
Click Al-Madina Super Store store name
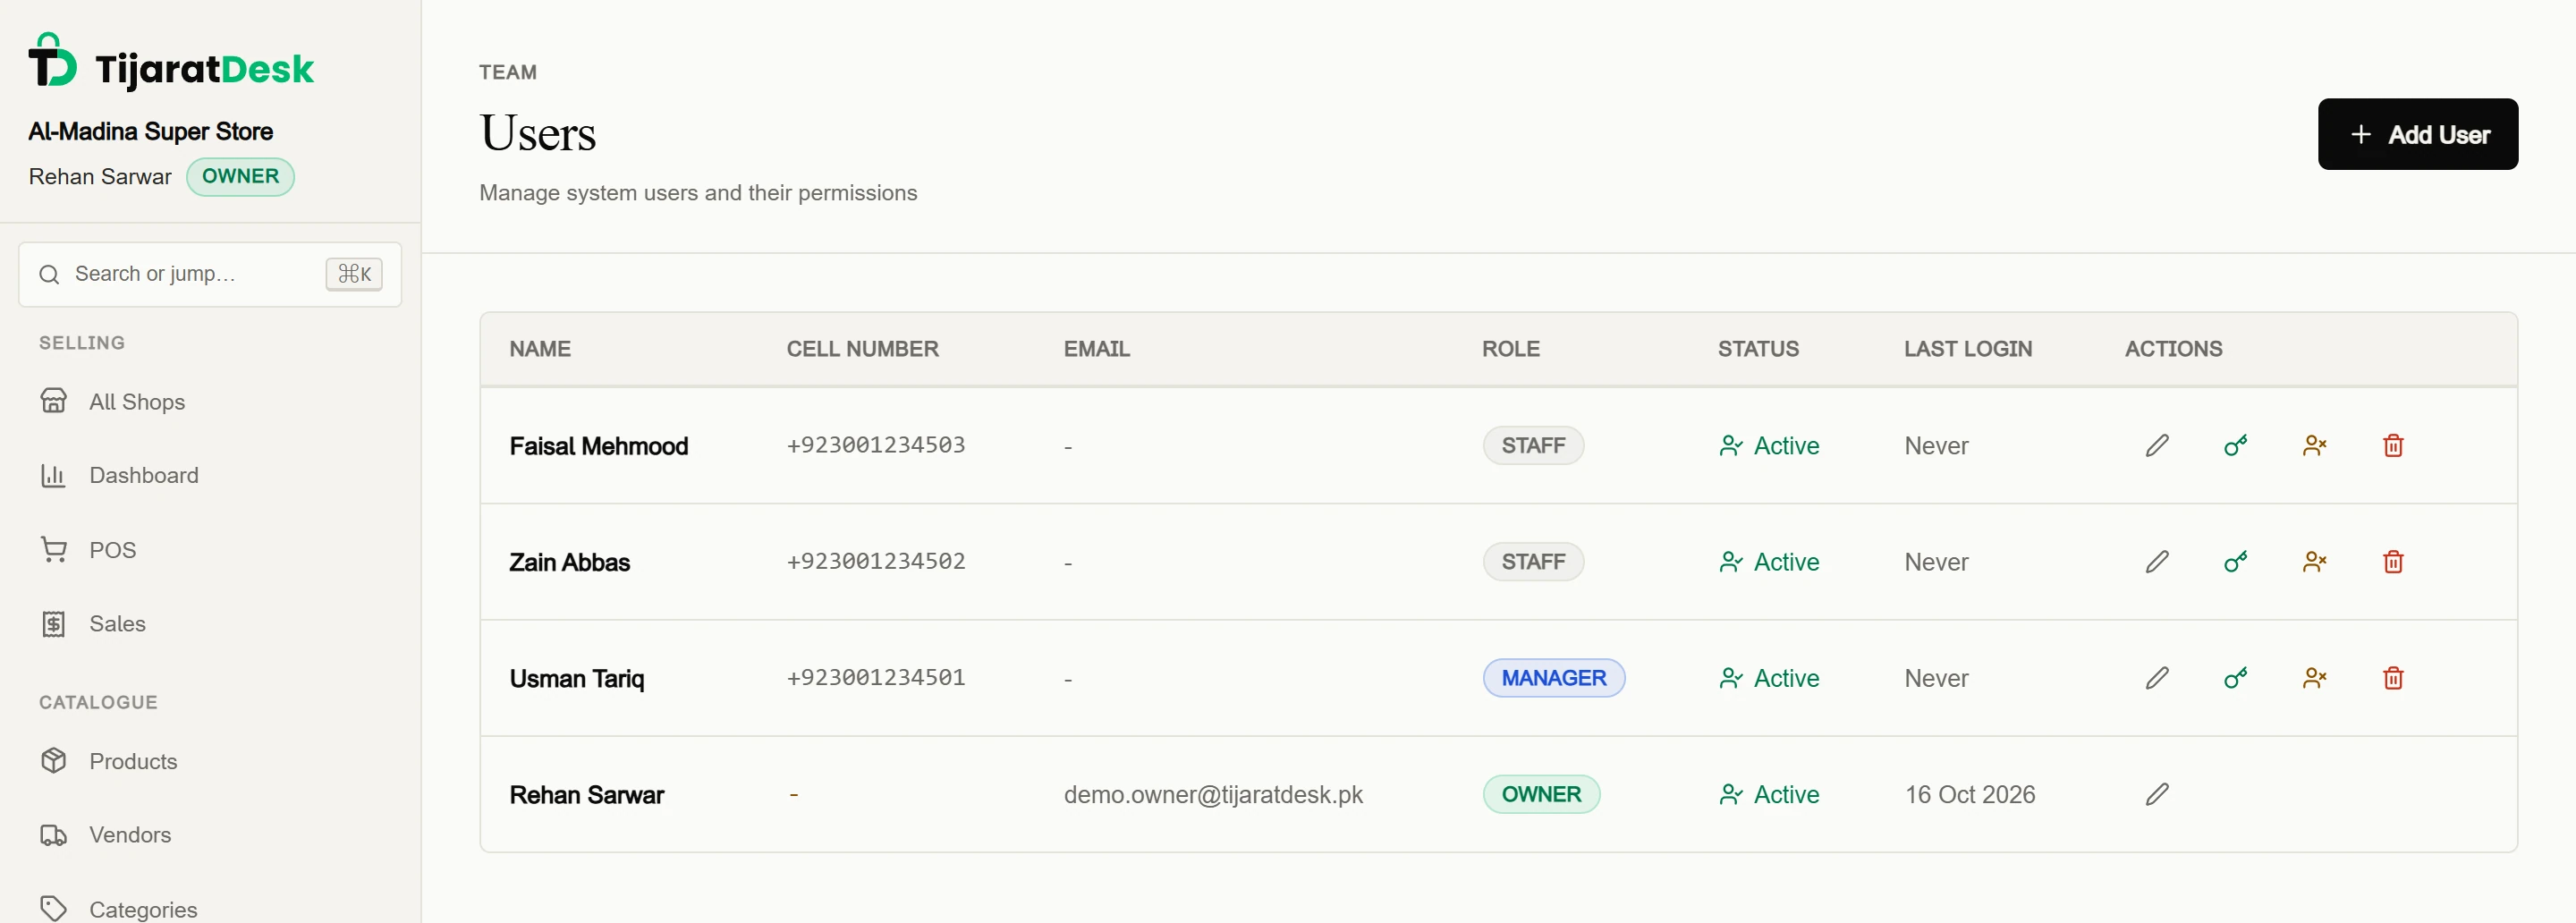point(151,131)
